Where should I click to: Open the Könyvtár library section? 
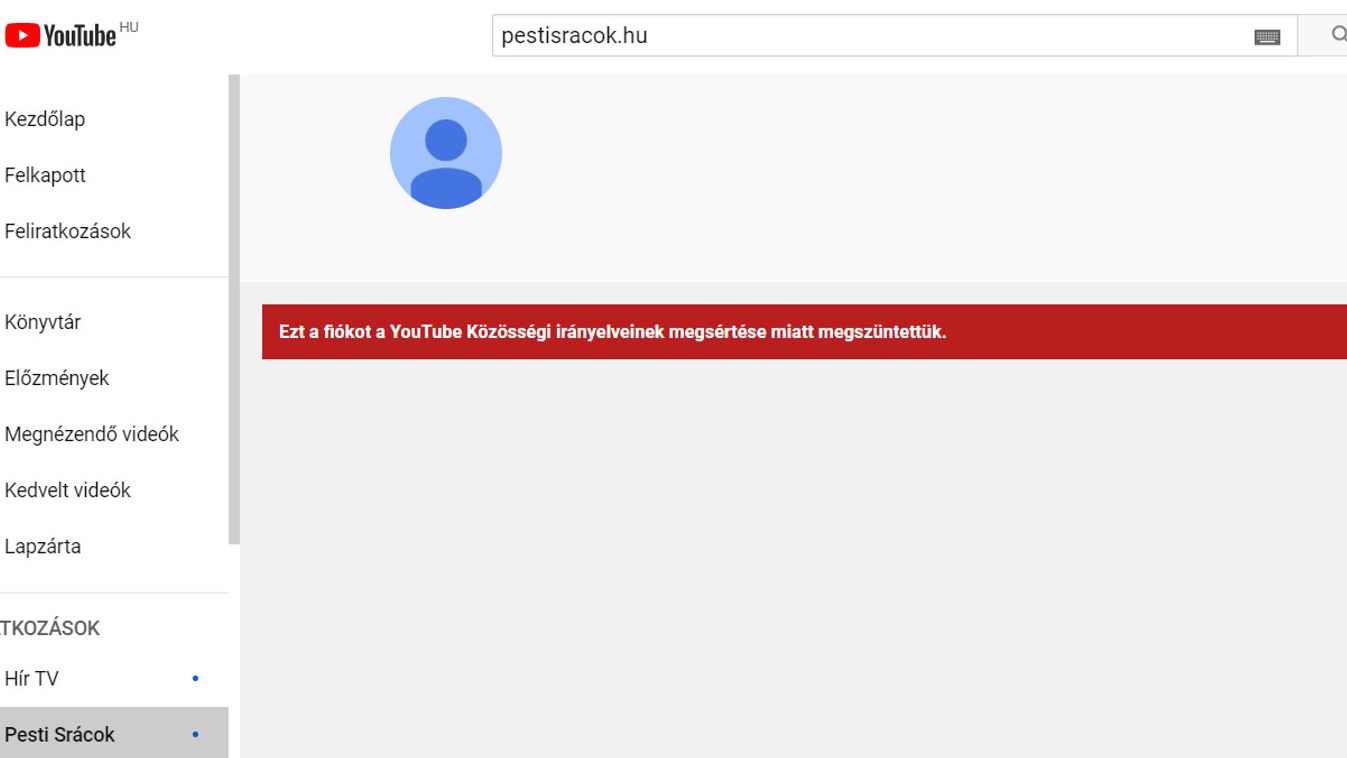43,322
